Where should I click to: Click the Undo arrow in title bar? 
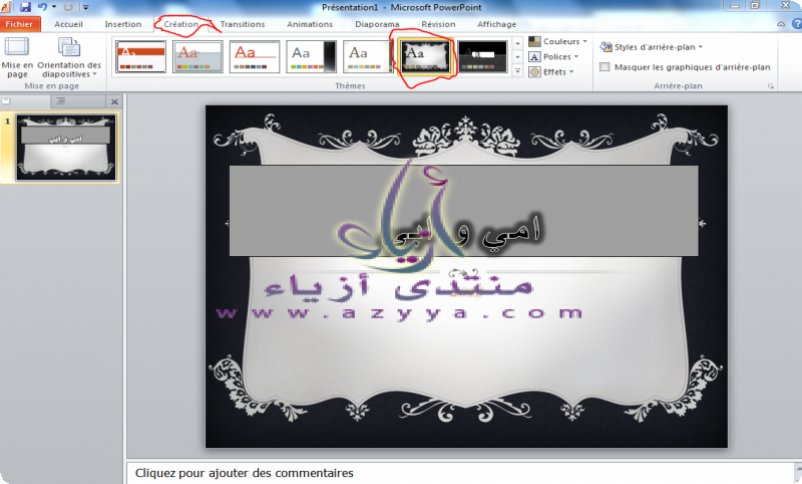[x=43, y=7]
